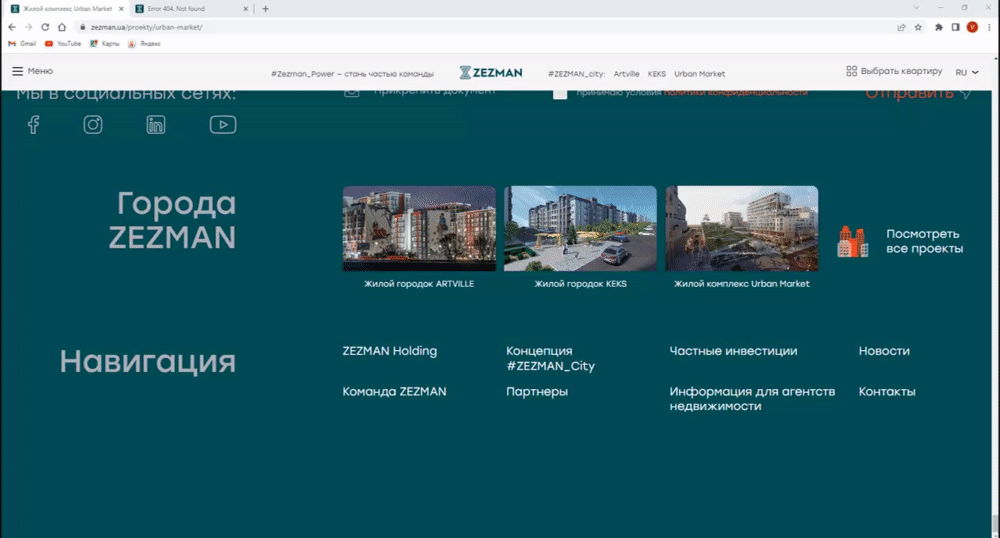Open Новости link
The height and width of the screenshot is (538, 1000).
point(884,351)
